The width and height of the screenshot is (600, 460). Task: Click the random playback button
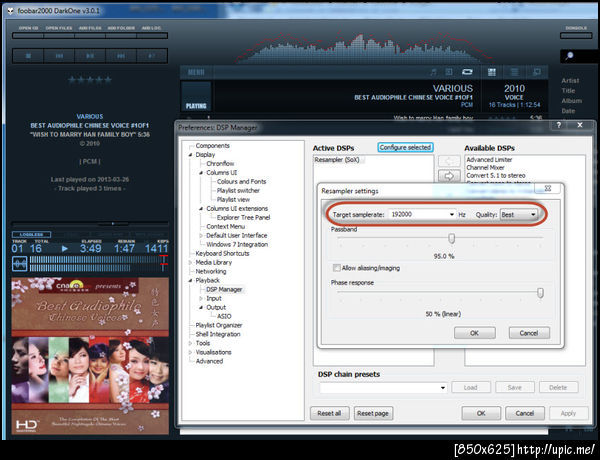pyautogui.click(x=152, y=56)
